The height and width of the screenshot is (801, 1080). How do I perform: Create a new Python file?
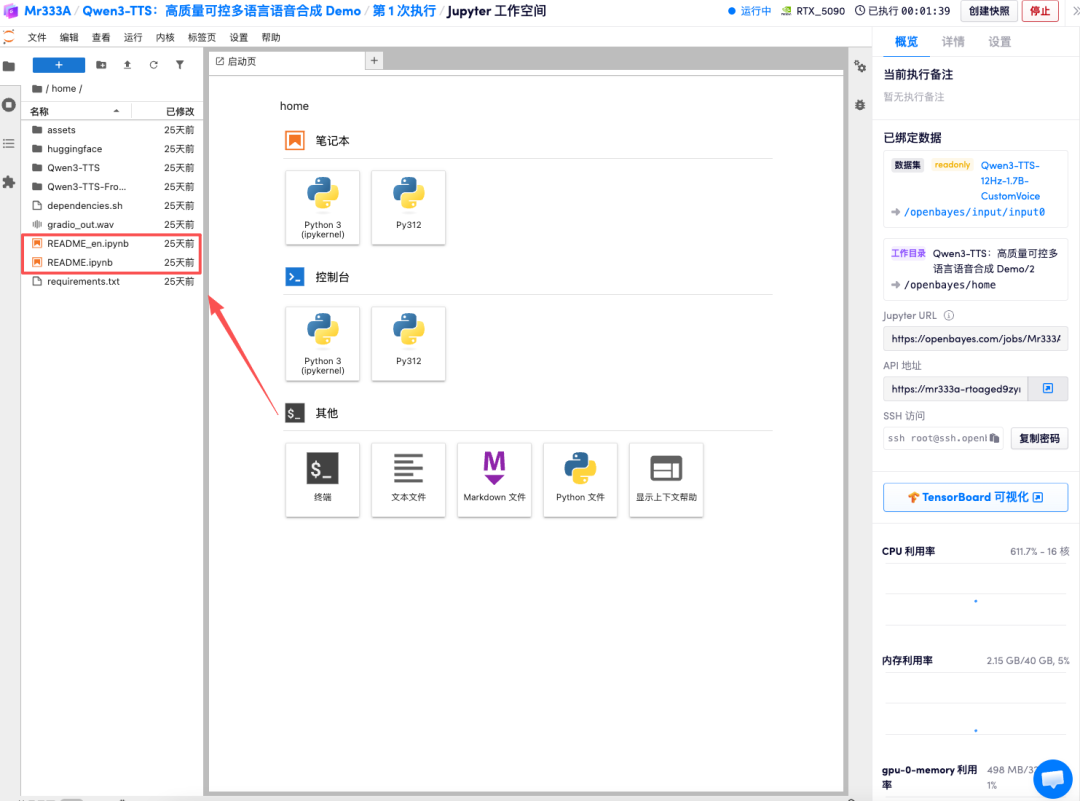581,479
